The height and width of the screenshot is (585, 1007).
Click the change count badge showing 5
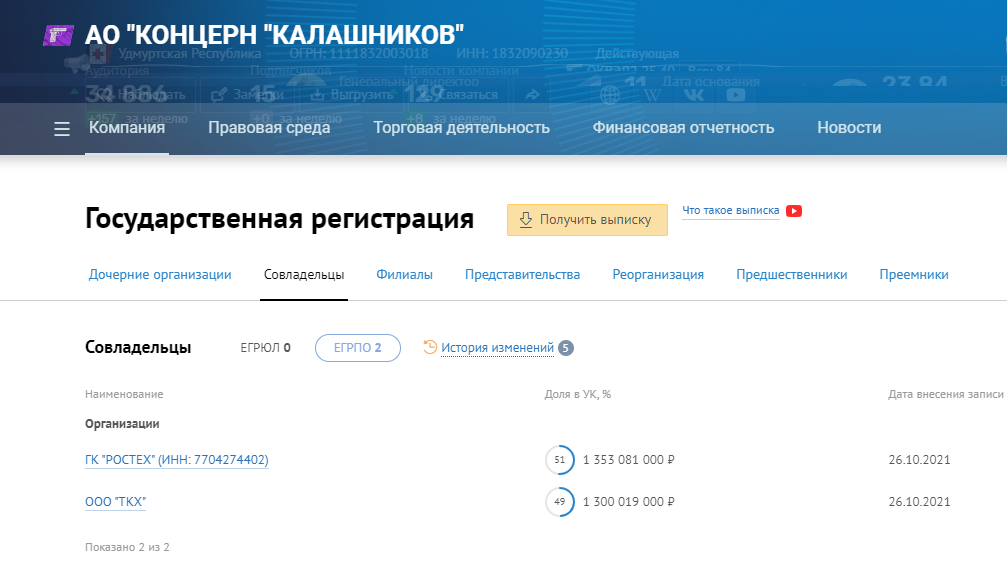pos(566,348)
